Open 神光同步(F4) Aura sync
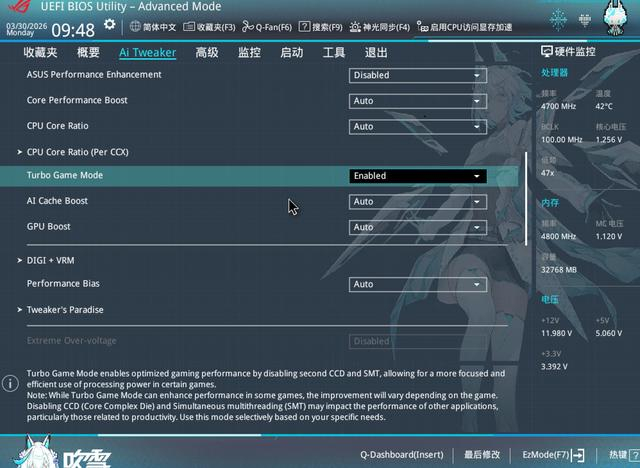640x468 pixels. [379, 27]
